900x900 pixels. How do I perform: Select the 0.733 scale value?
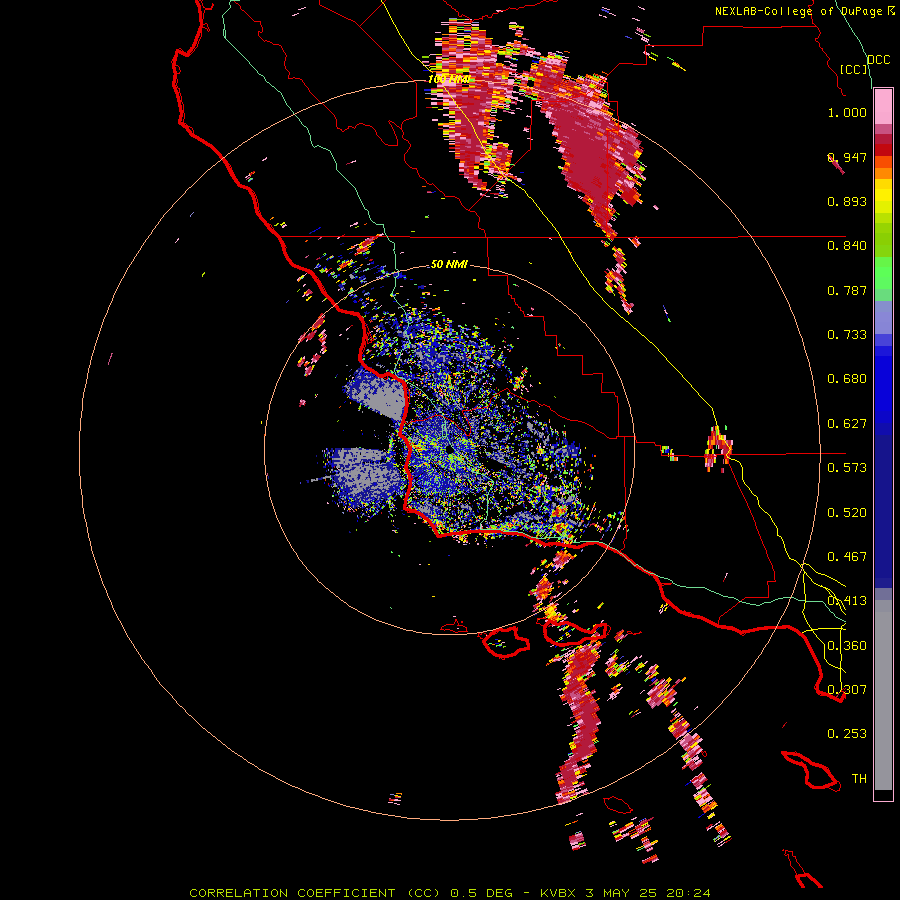pyautogui.click(x=847, y=335)
